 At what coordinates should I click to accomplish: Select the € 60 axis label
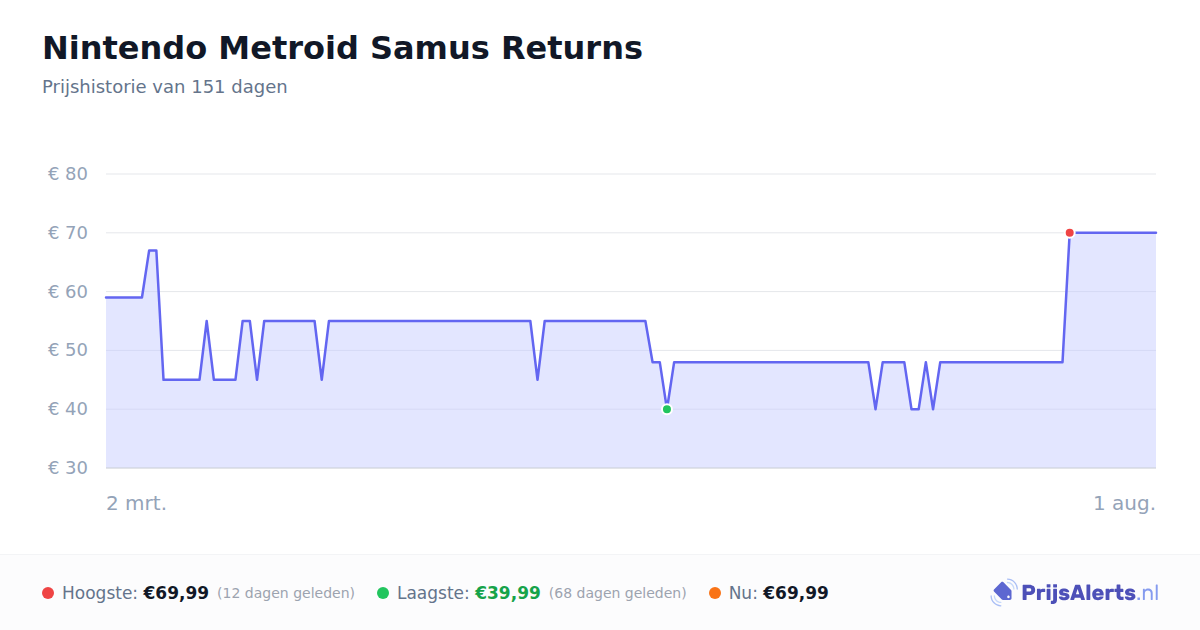68,292
